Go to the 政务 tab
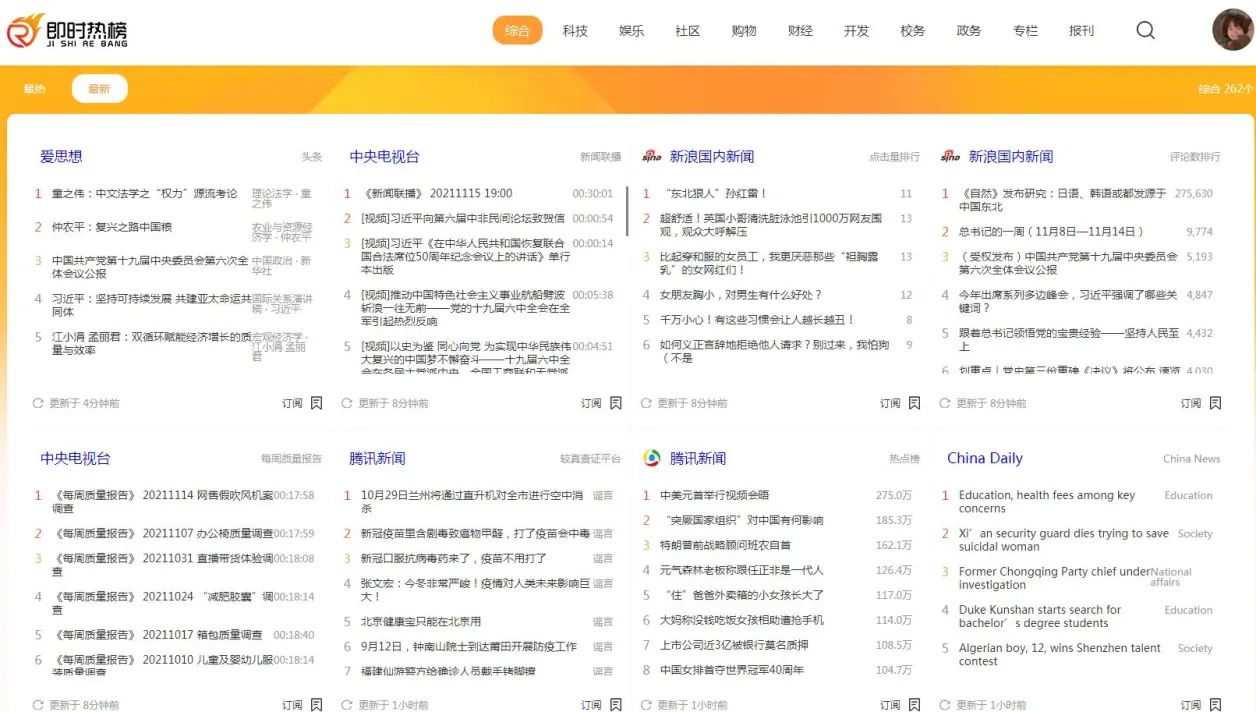 coord(969,31)
